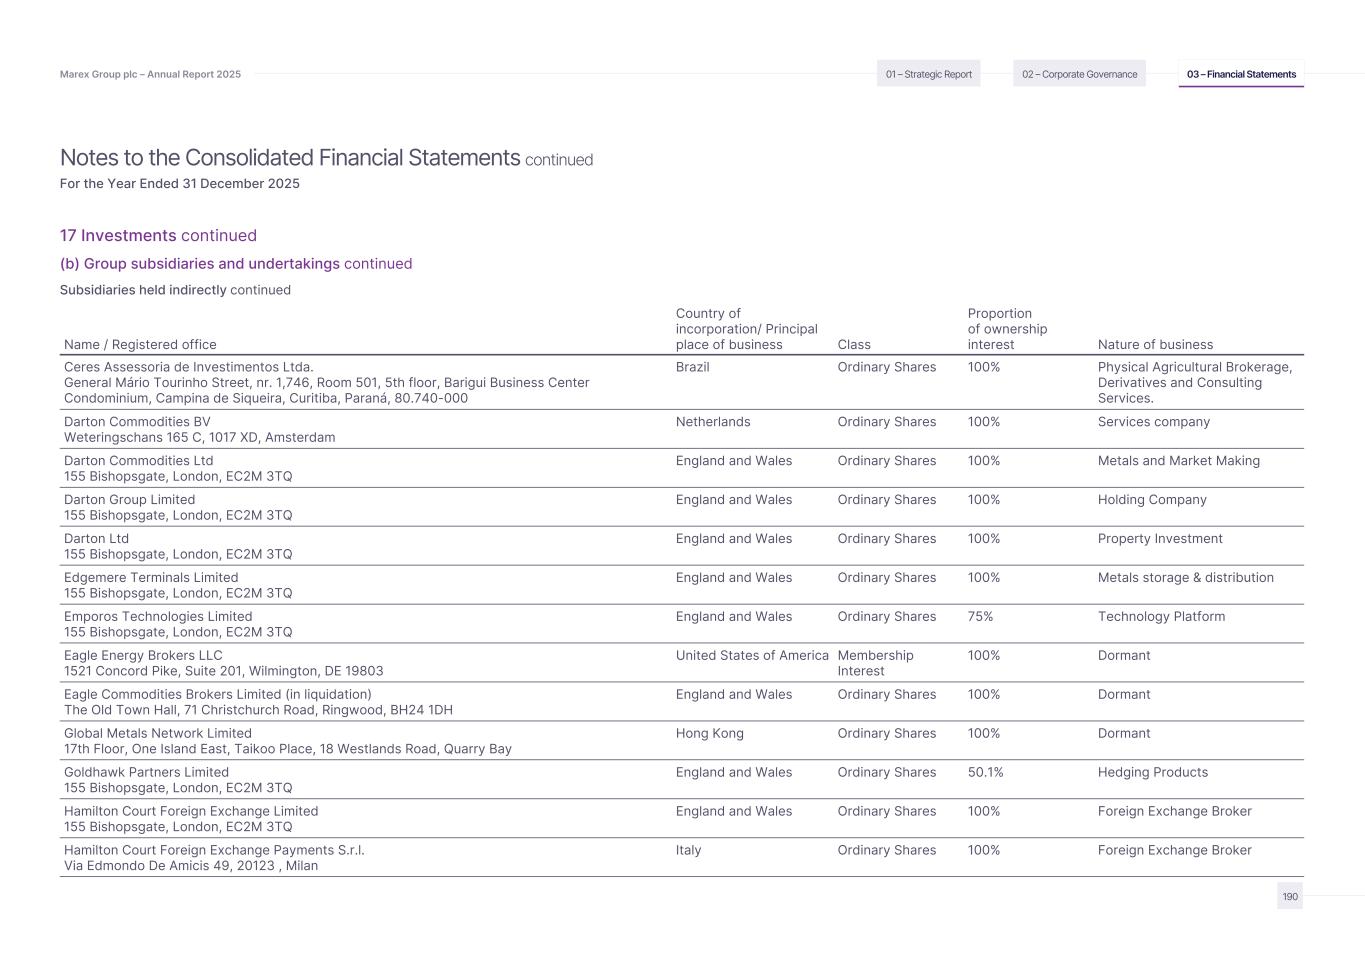Click the Proportion of ownership interest header
Image resolution: width=1365 pixels, height=966 pixels.
[1007, 329]
